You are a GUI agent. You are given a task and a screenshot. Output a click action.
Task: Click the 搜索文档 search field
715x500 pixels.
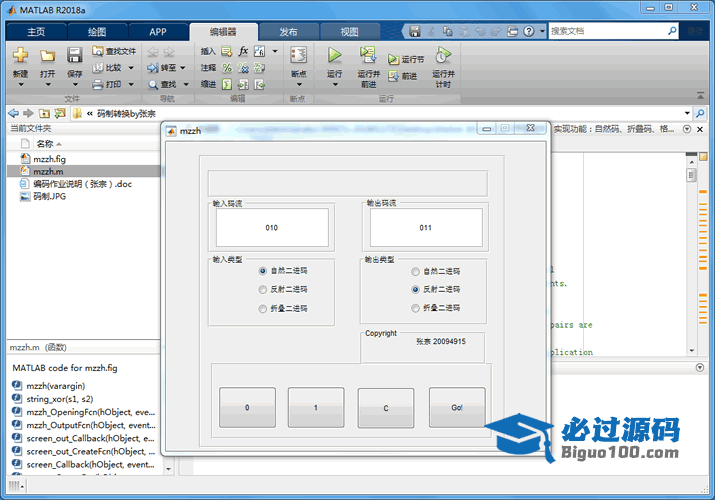coord(608,31)
